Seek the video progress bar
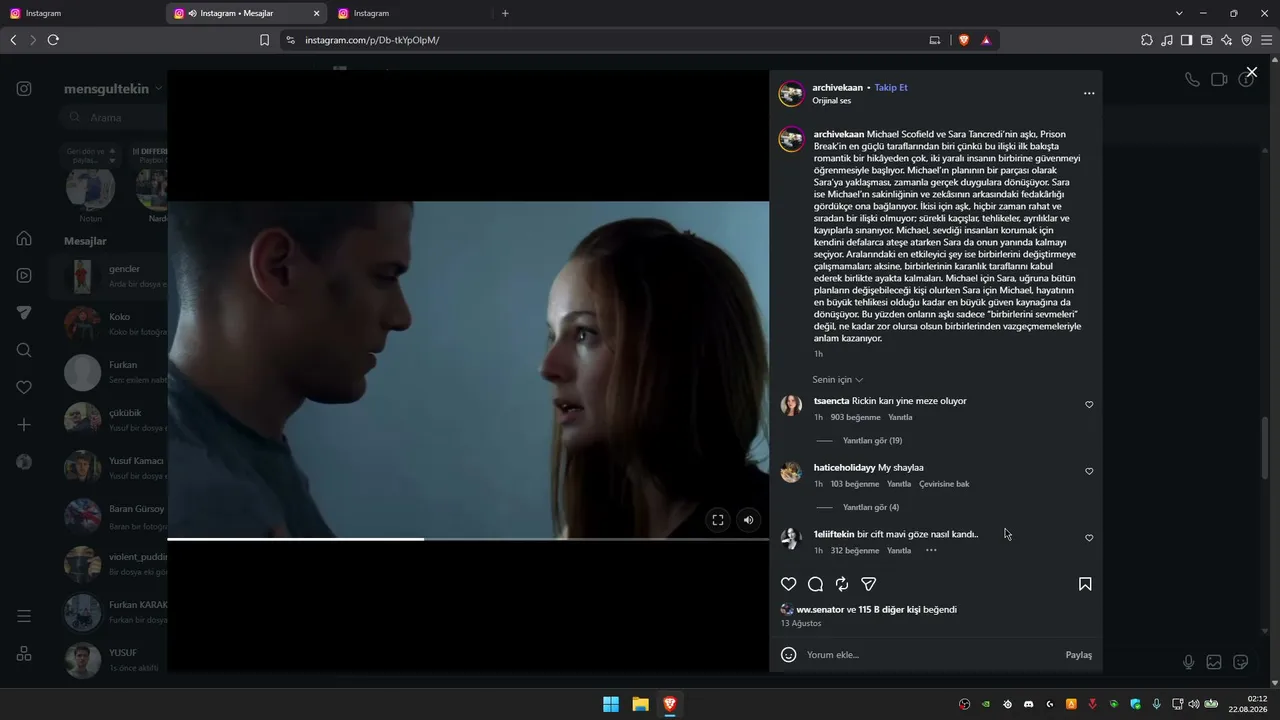This screenshot has height=720, width=1280. pyautogui.click(x=468, y=539)
